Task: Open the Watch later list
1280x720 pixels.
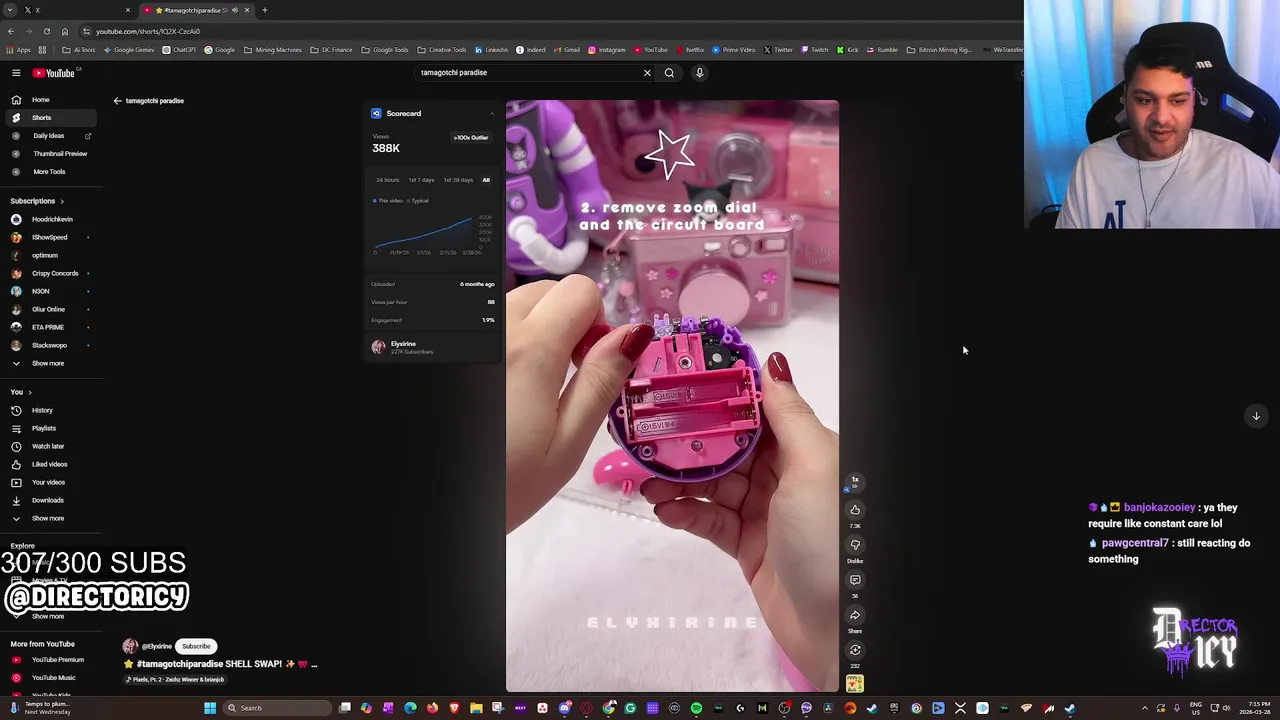Action: [47, 446]
